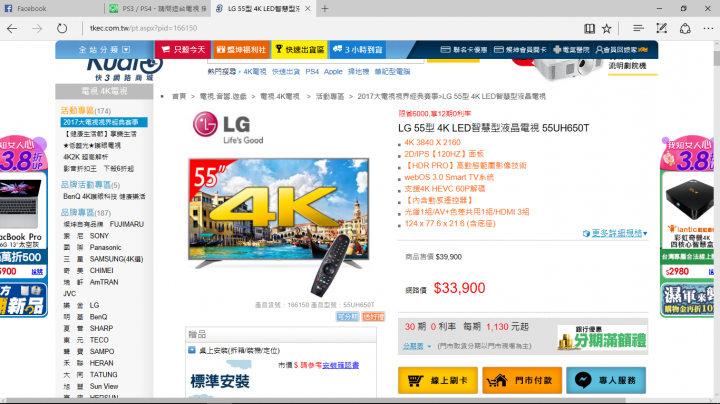Select 2017大電視視界經典賽事 sidebar item
The height and width of the screenshot is (404, 720).
click(104, 122)
